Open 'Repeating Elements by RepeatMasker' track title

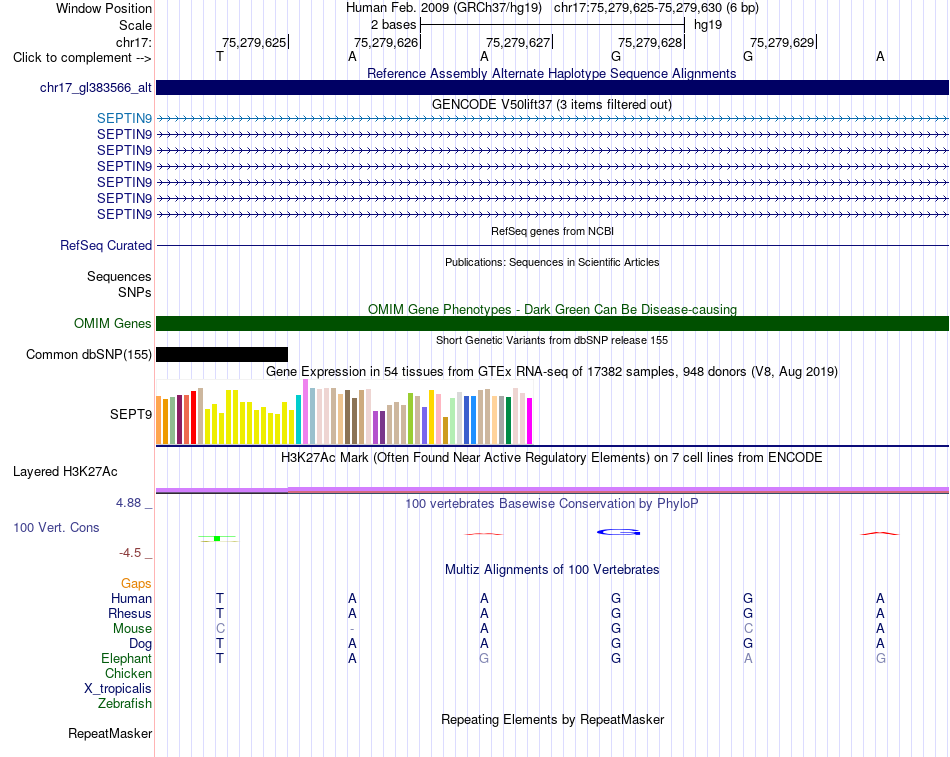(552, 719)
